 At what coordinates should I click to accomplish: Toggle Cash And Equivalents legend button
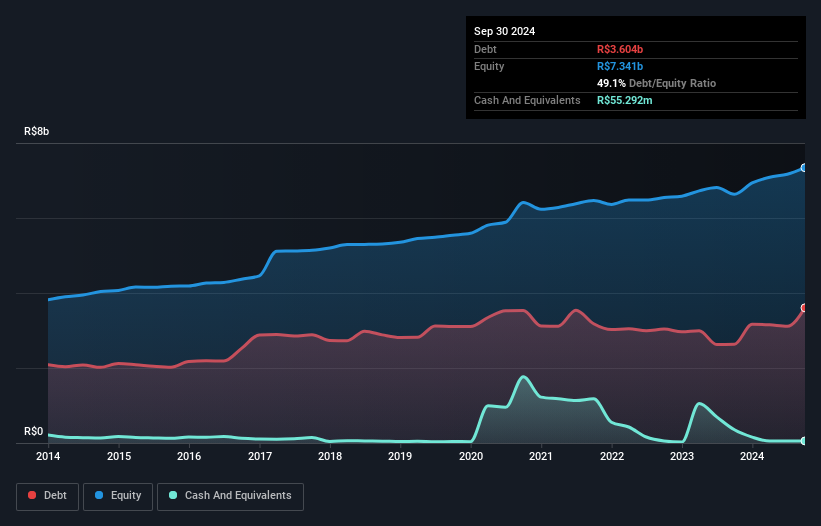tap(230, 496)
